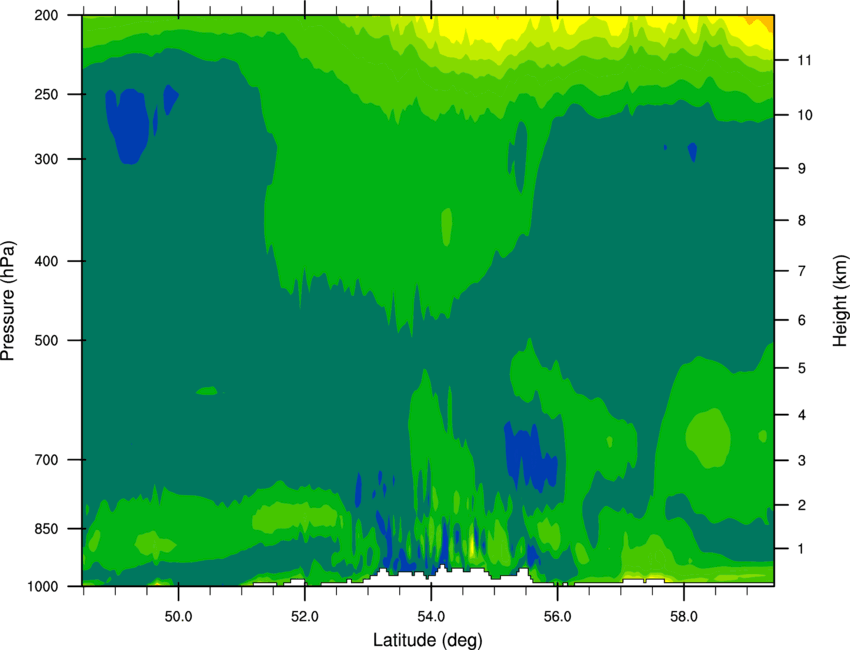Click the 'Pressure (hPa)' axis title
Viewport: 850px width, 650px height.
[x=8, y=301]
